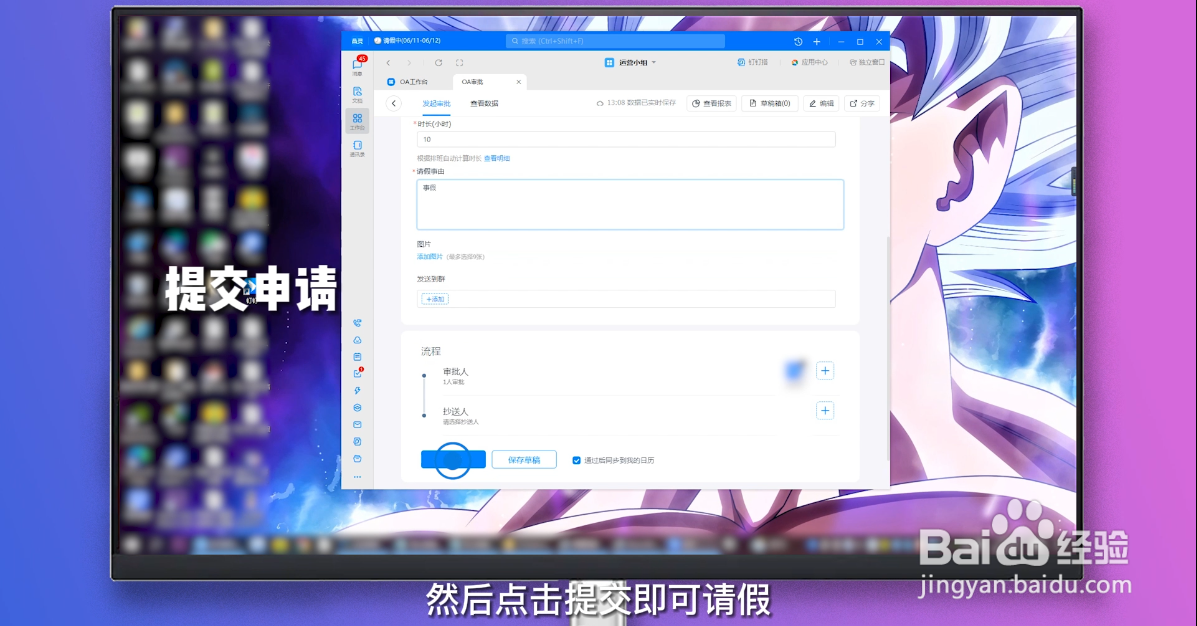This screenshot has height=626, width=1197.
Task: Expand the 运营小组 organization dropdown
Action: [631, 63]
